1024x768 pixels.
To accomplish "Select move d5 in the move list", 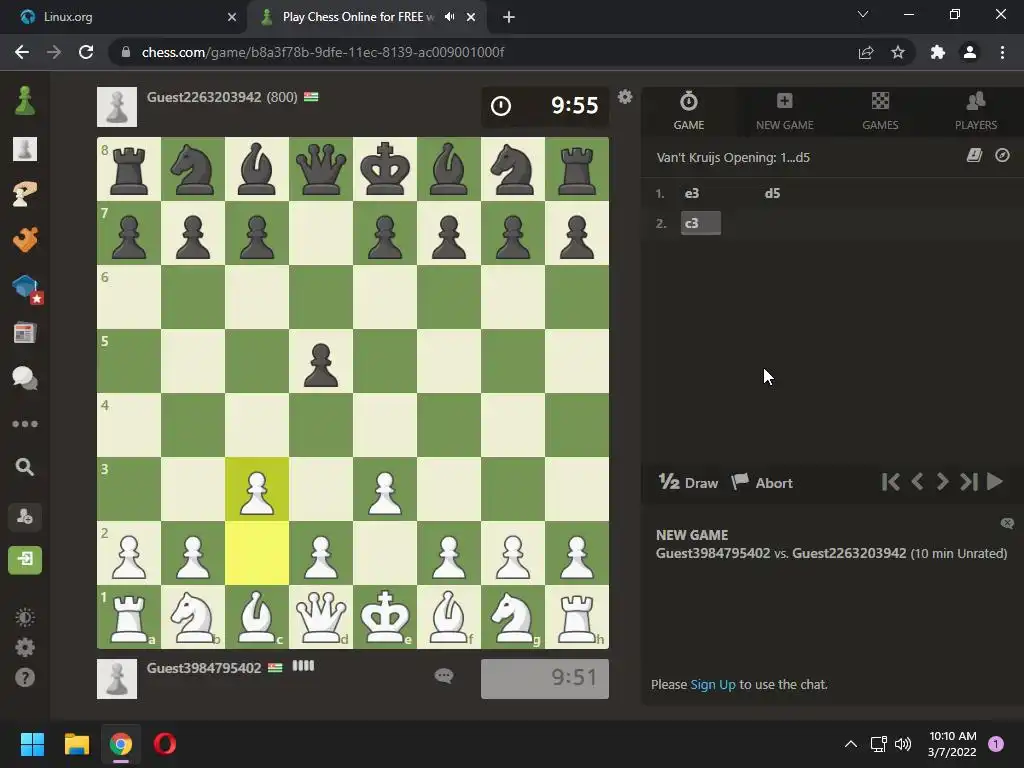I will tap(773, 193).
